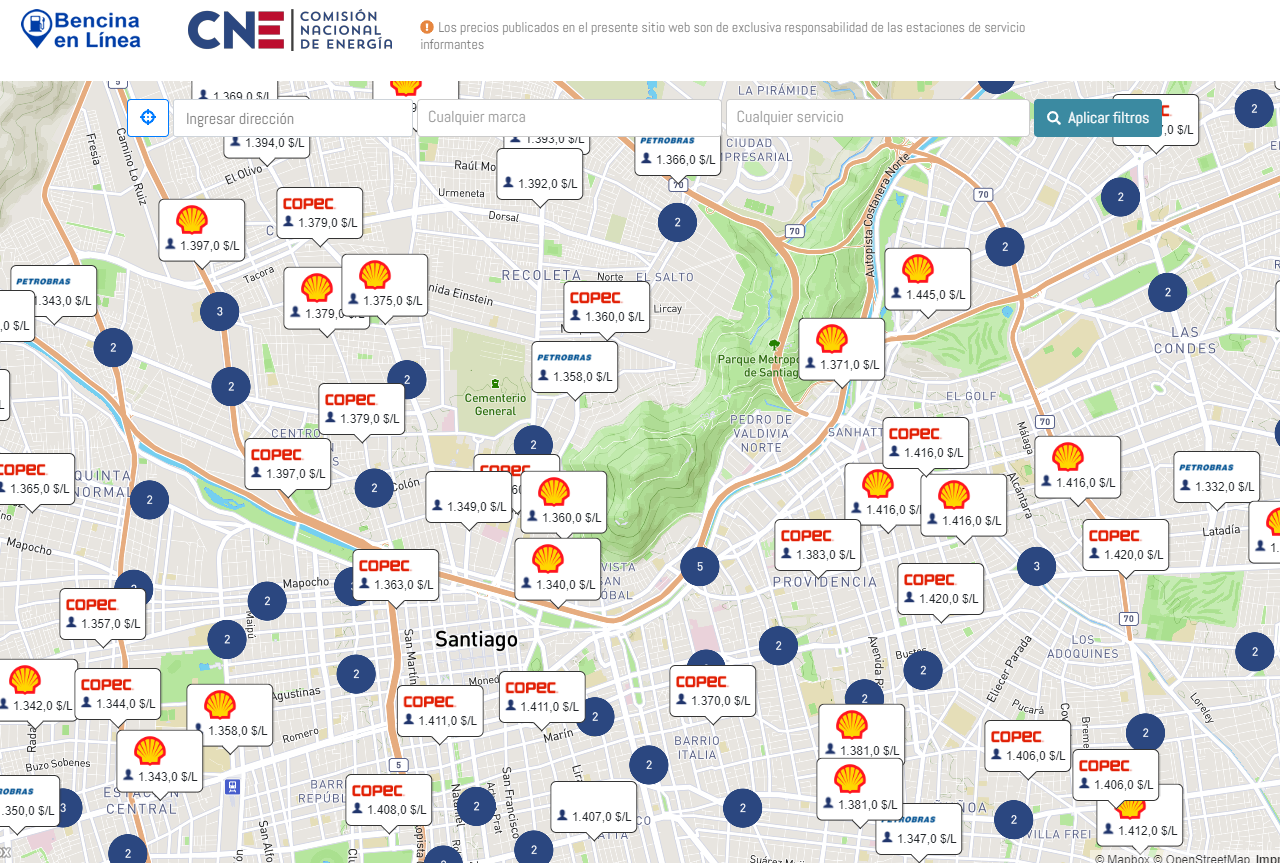The height and width of the screenshot is (863, 1280).
Task: Click the Cementerio General map label
Action: 495,404
